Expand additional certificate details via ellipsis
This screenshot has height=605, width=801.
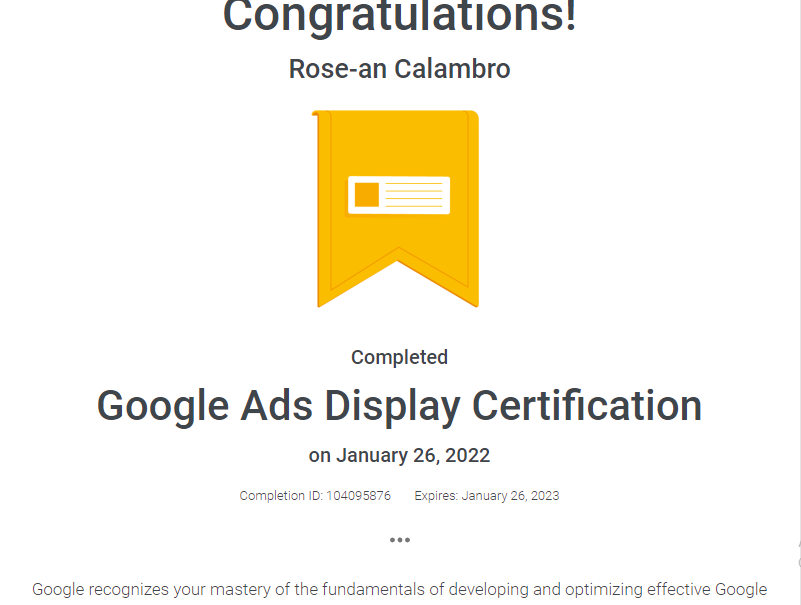point(400,538)
